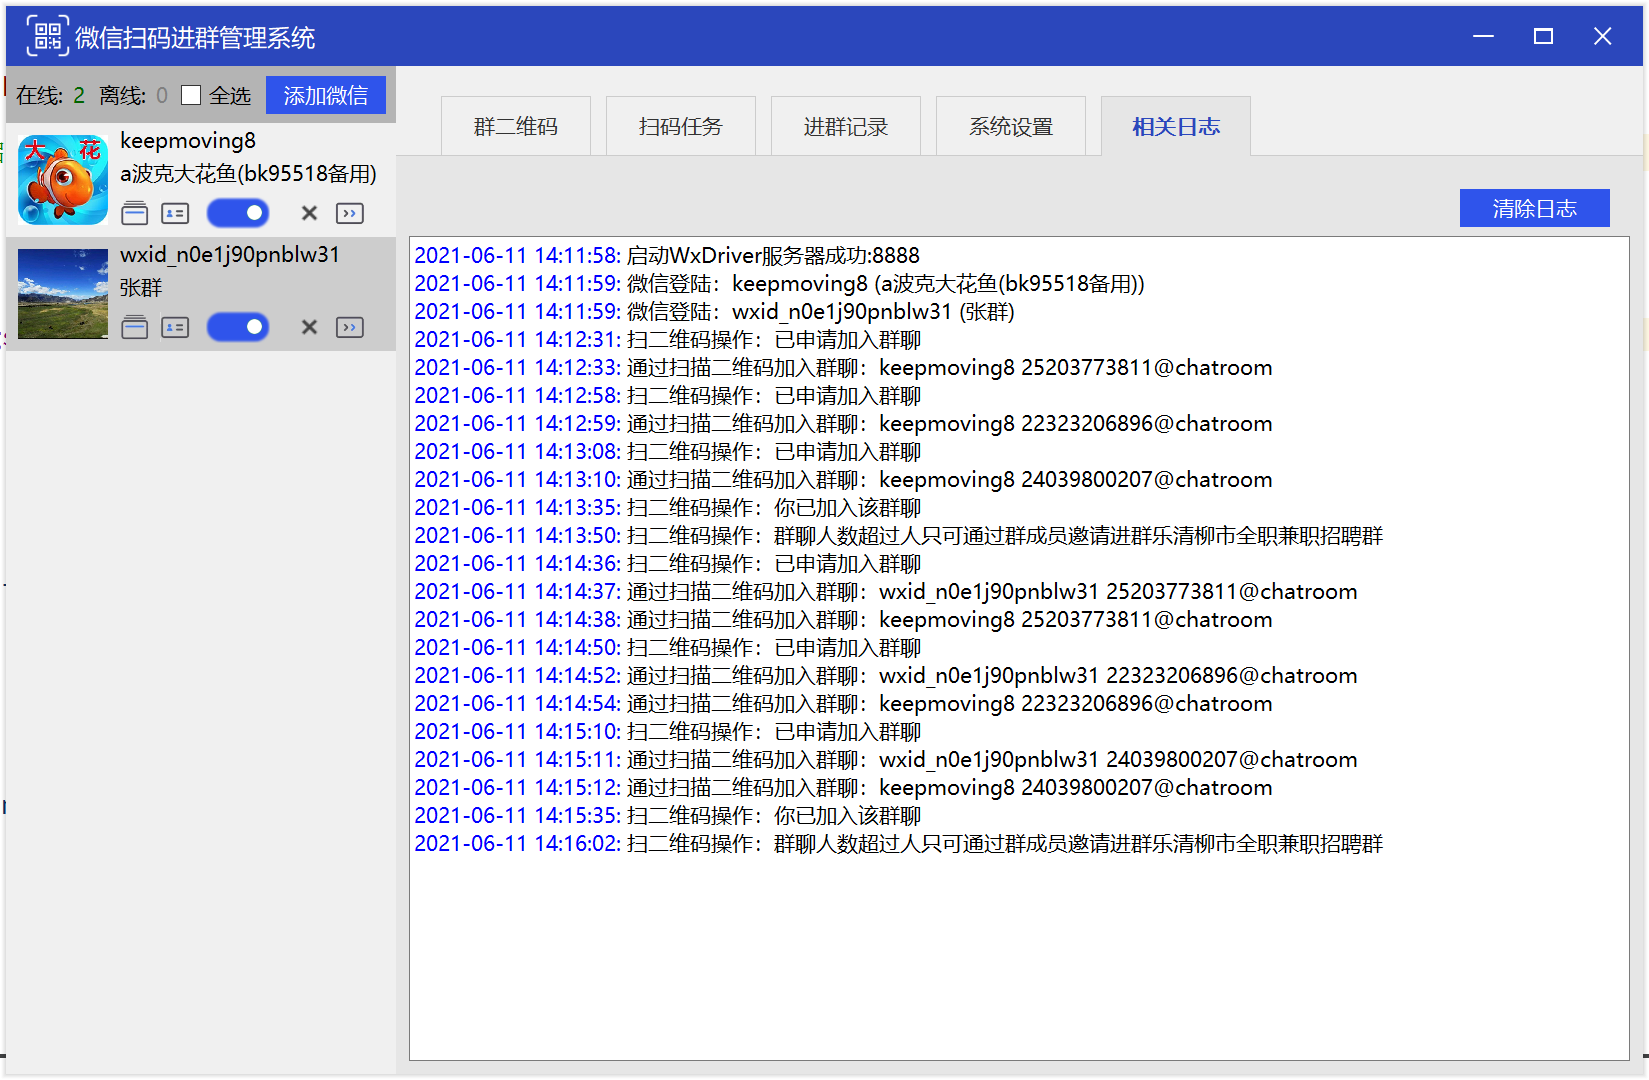
Task: Click the 添加微信 button
Action: click(326, 95)
